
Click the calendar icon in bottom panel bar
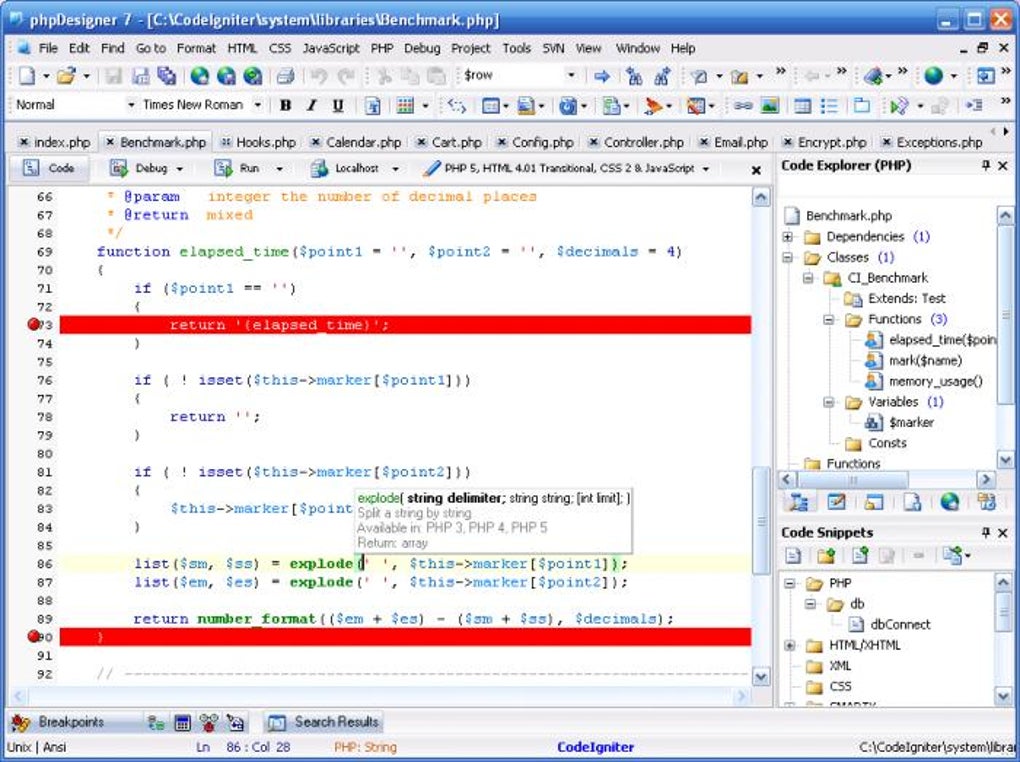click(182, 722)
